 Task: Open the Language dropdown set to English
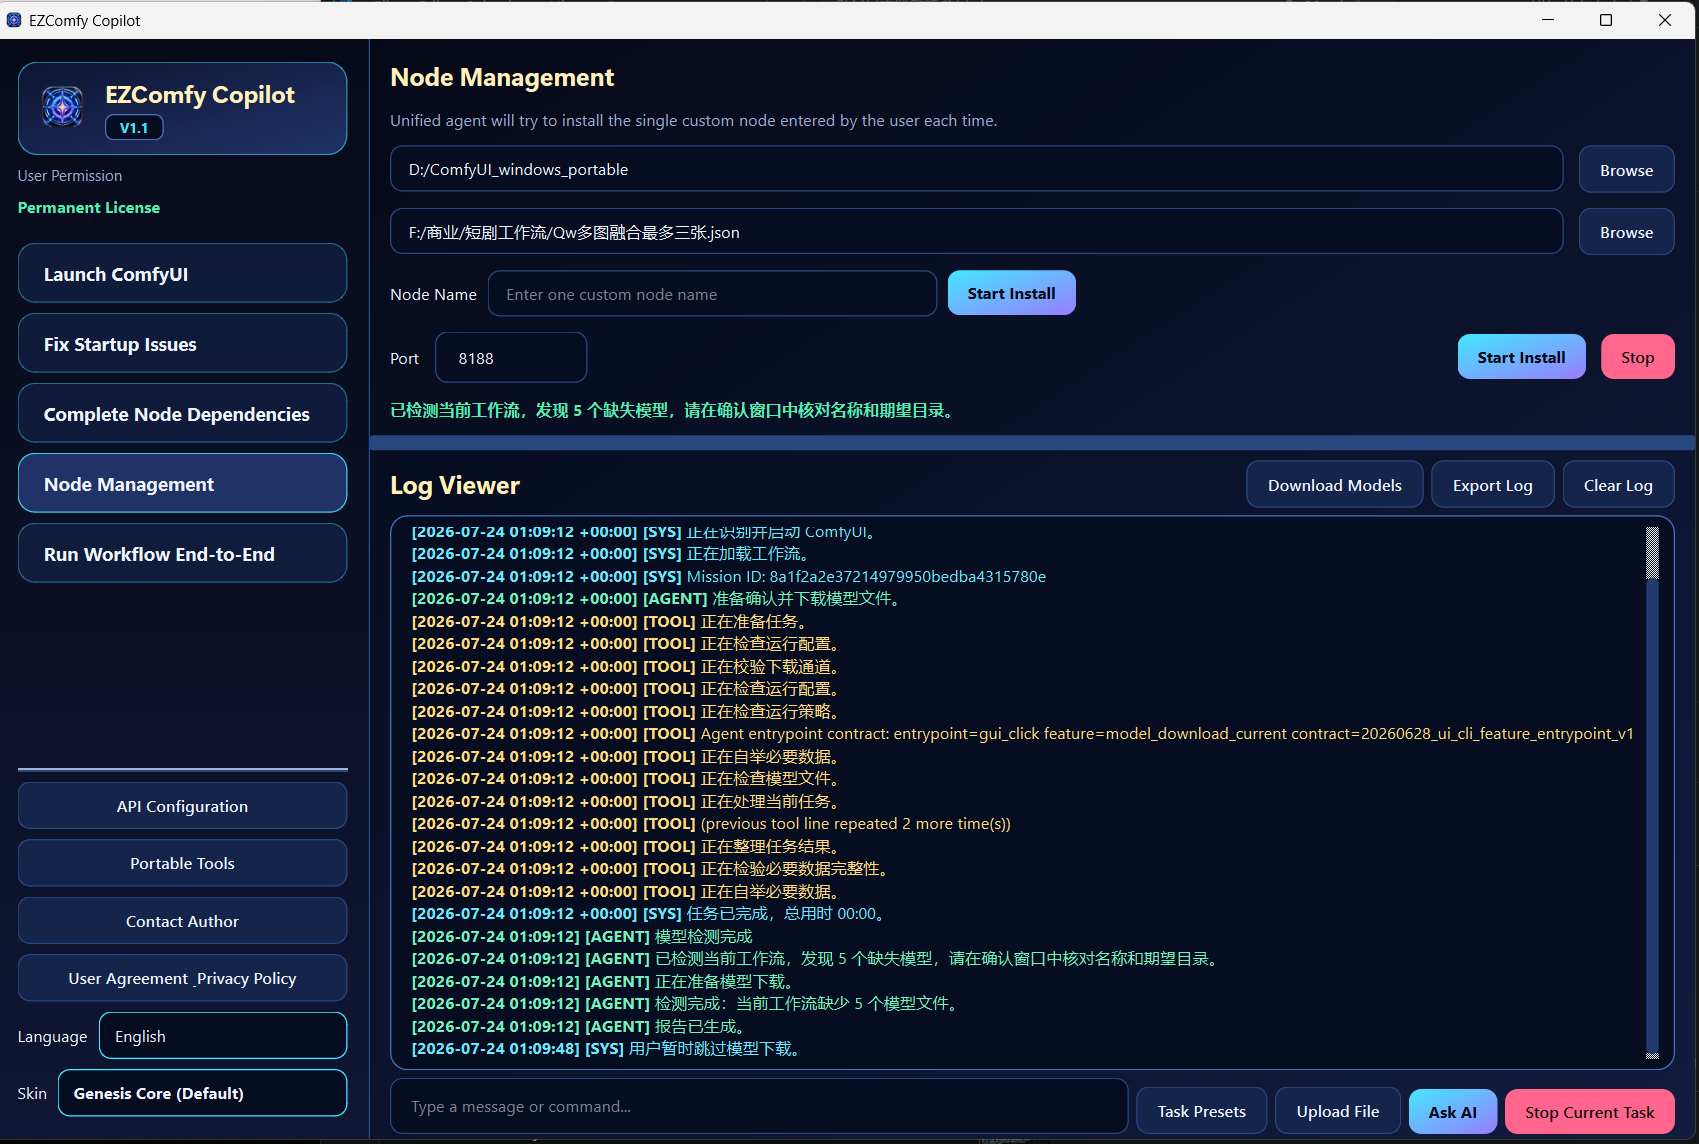click(223, 1036)
